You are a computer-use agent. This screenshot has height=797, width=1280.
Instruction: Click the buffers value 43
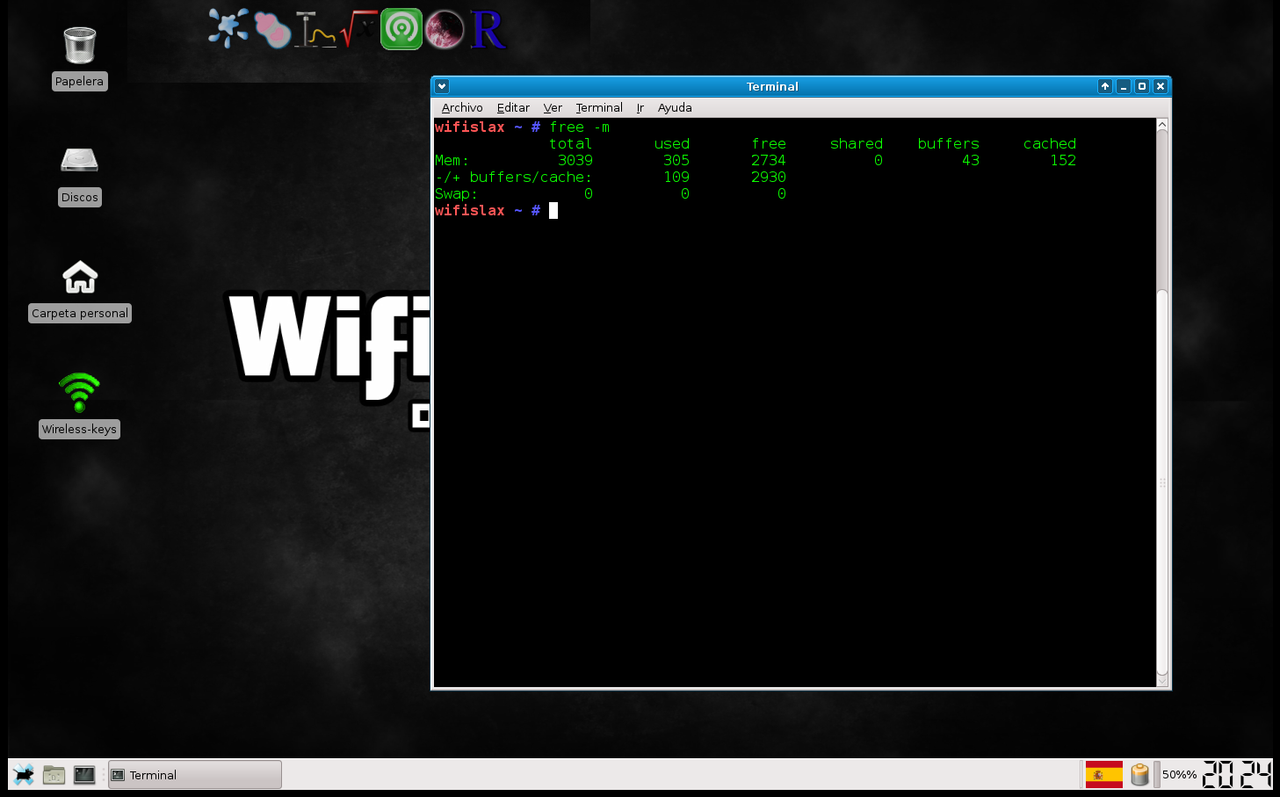(970, 160)
